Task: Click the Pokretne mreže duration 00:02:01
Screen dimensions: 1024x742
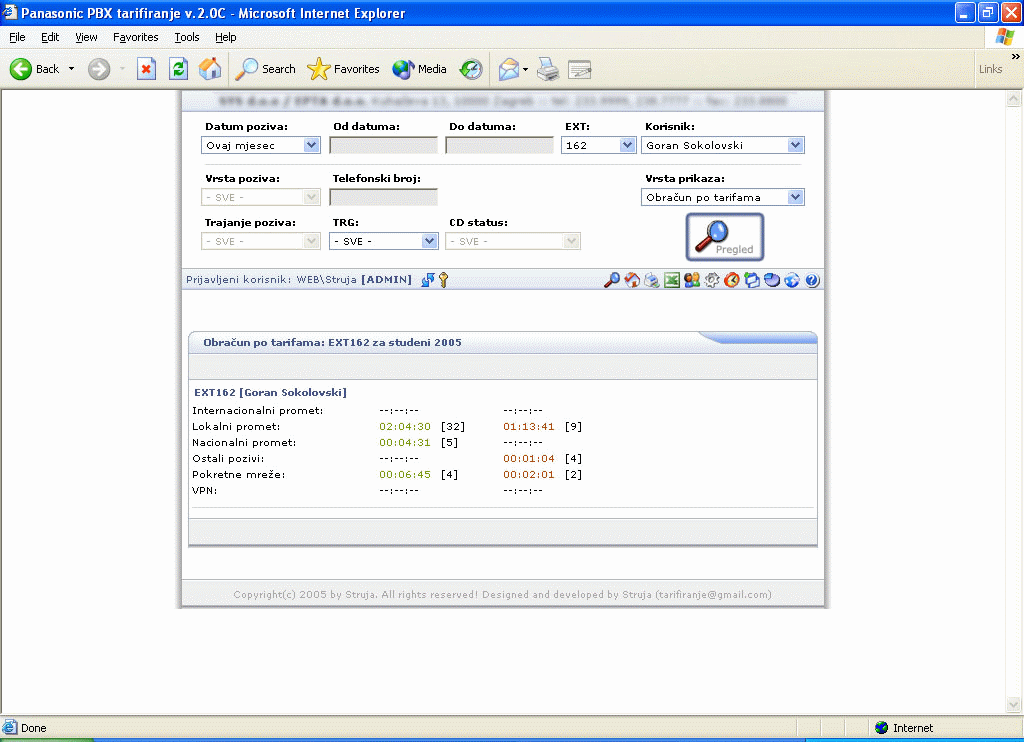Action: coord(529,475)
